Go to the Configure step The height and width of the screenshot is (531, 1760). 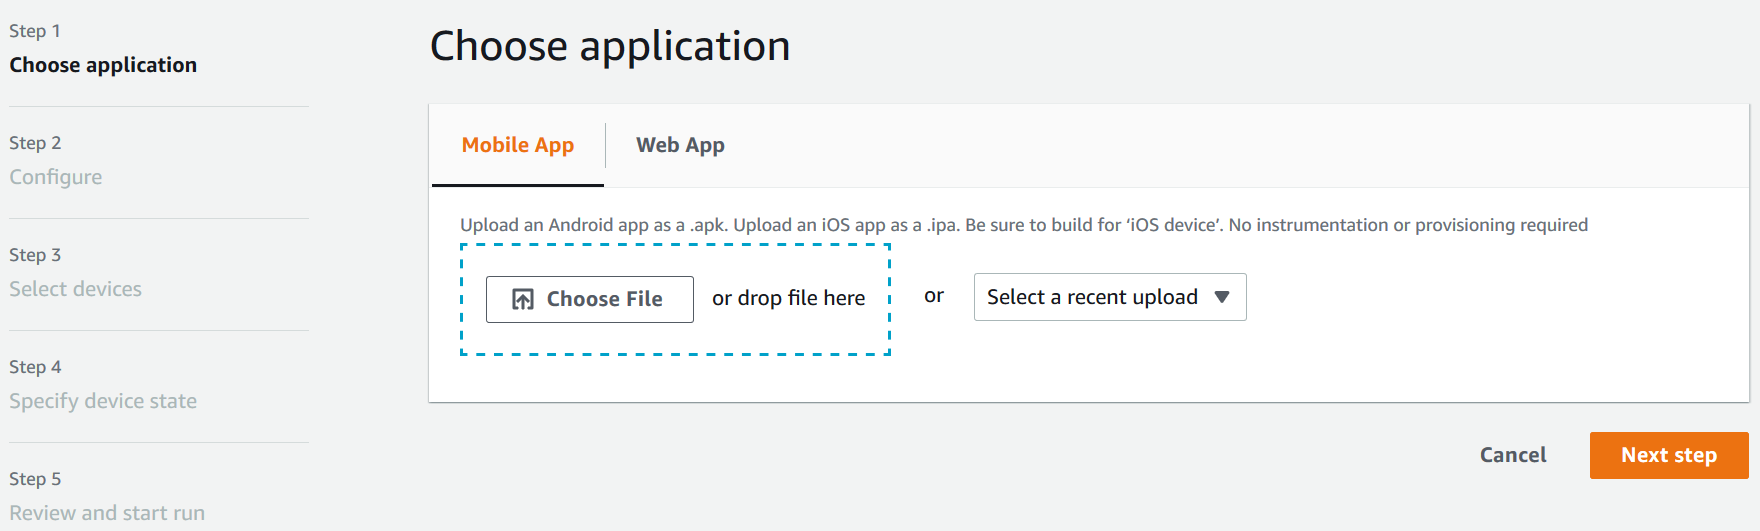56,177
